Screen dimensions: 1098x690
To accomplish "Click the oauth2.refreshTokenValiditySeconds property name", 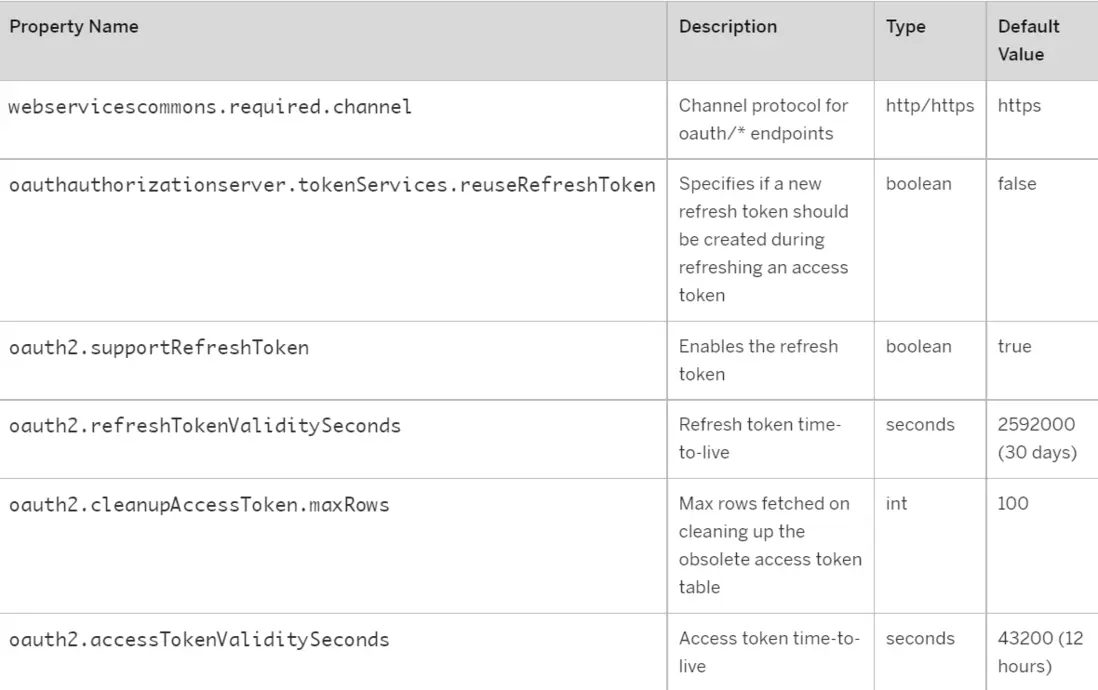I will coord(205,425).
